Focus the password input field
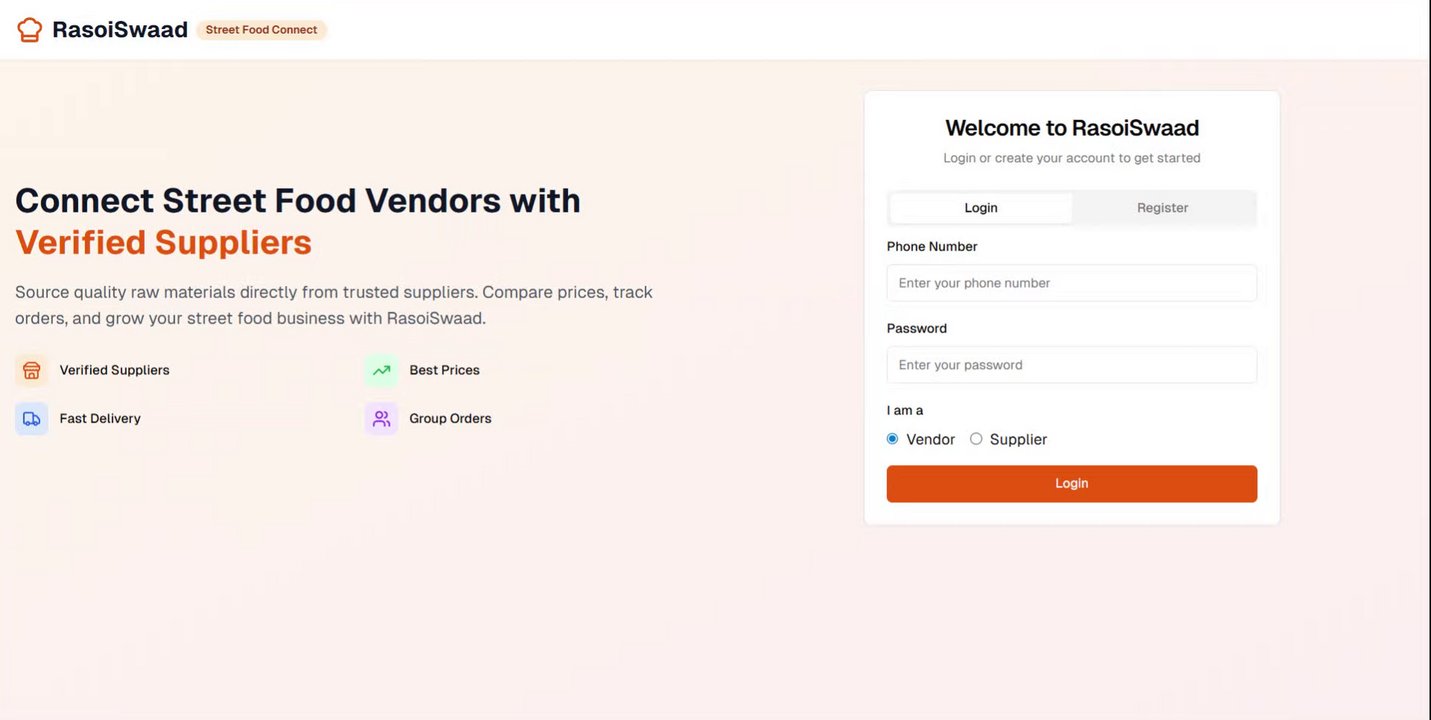The height and width of the screenshot is (720, 1431). point(1071,365)
